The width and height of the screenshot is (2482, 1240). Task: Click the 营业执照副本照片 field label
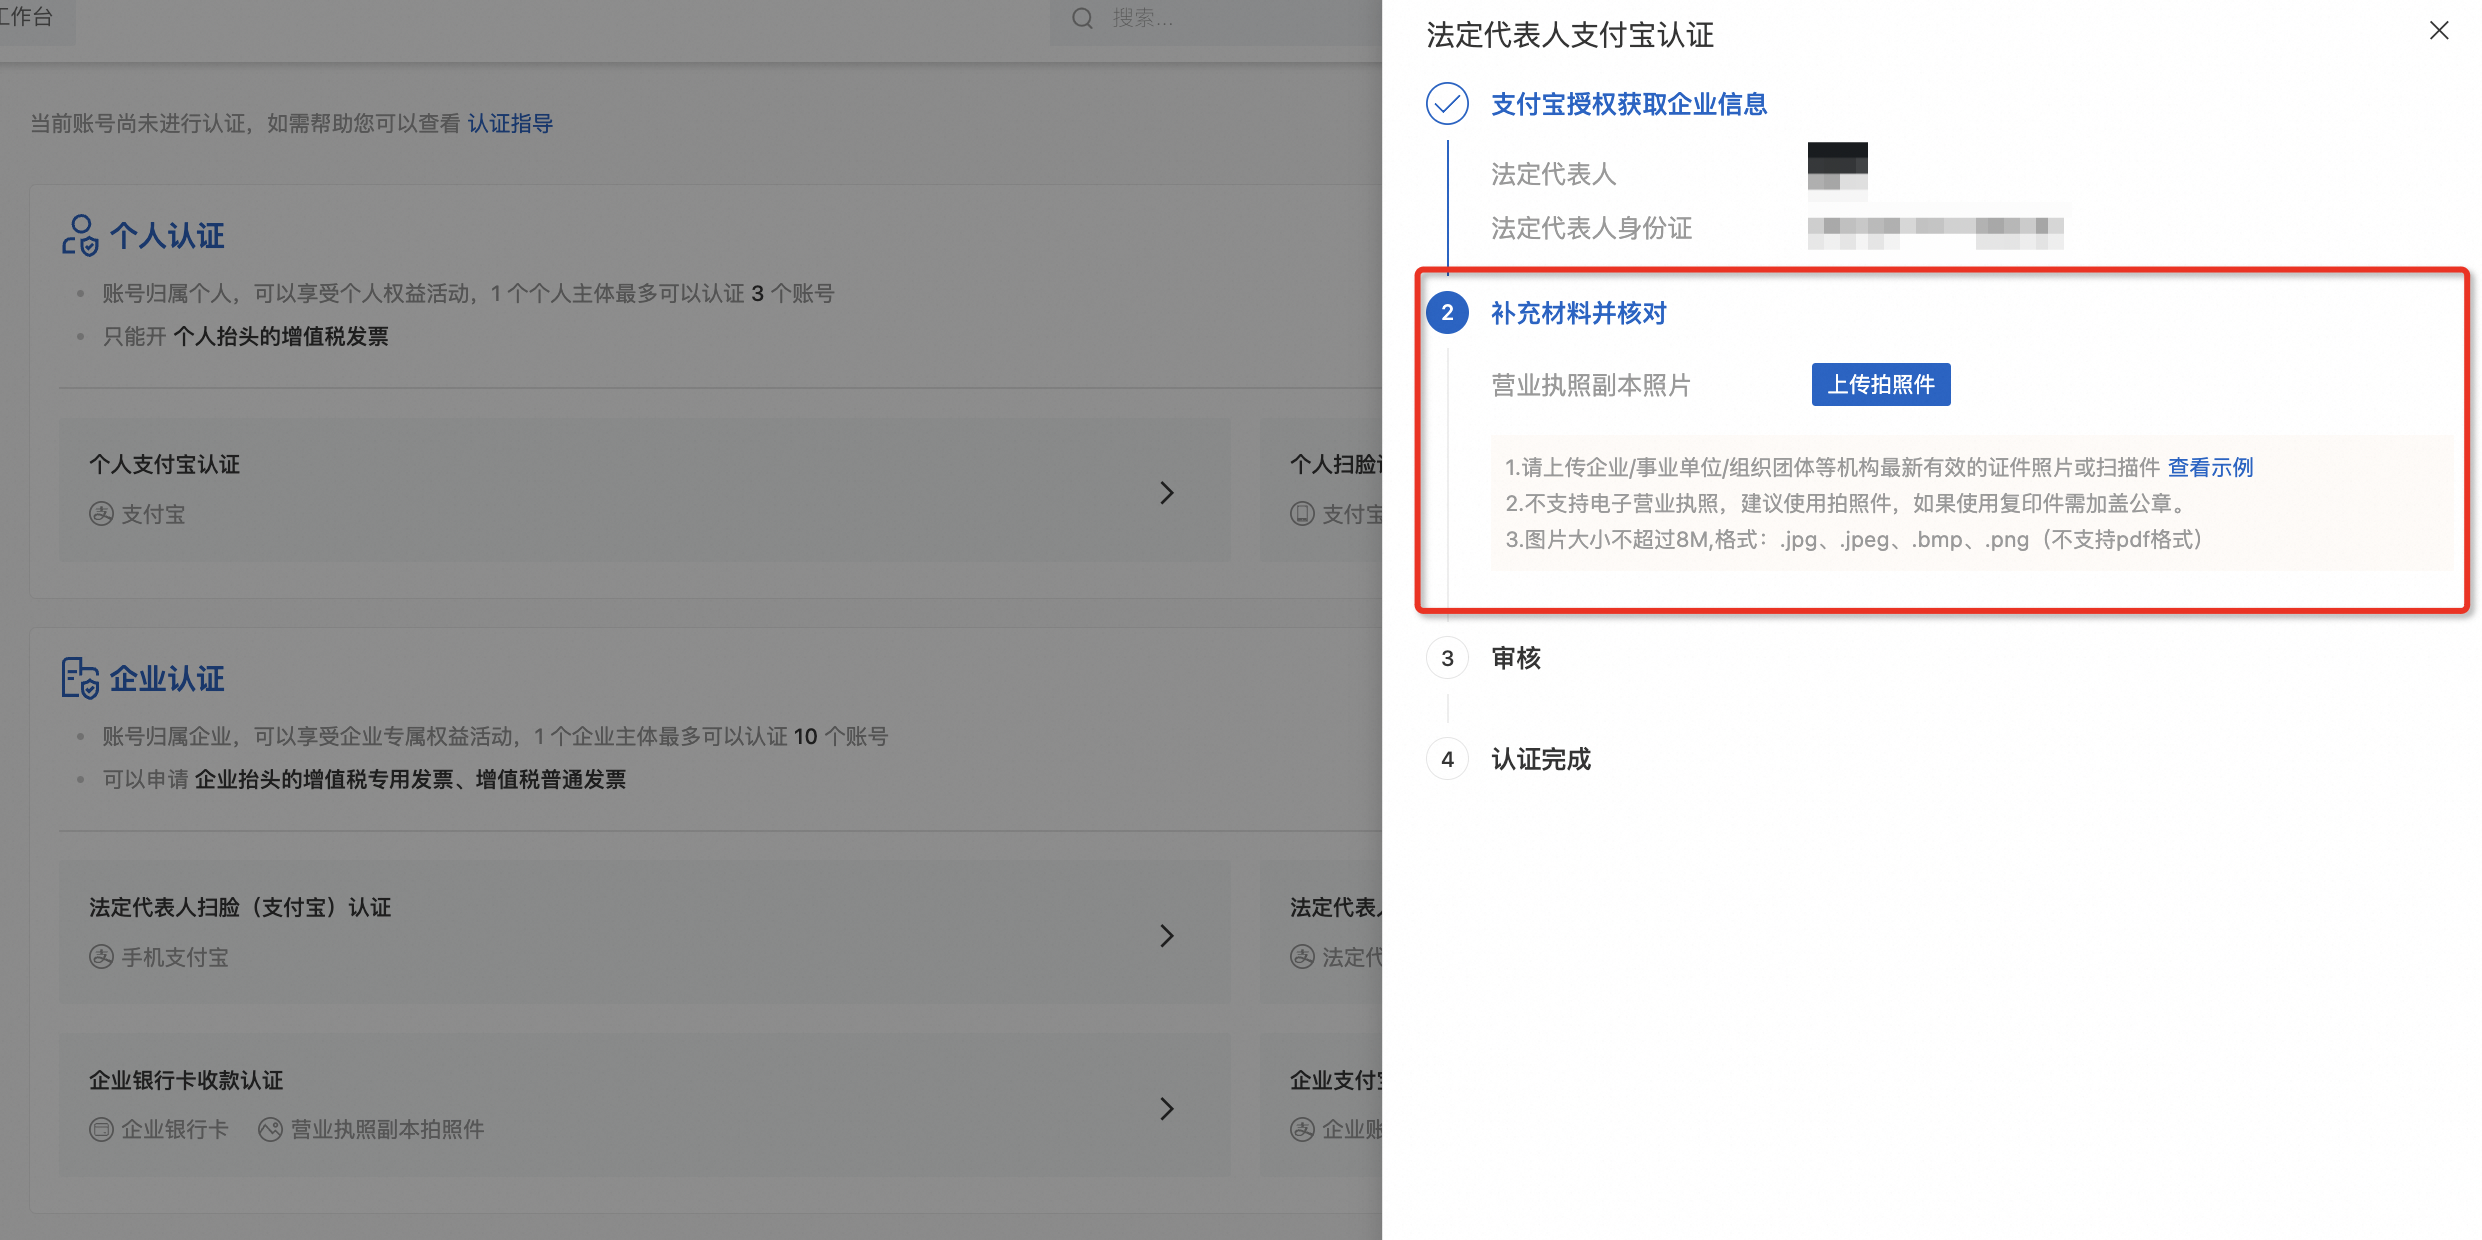point(1591,385)
